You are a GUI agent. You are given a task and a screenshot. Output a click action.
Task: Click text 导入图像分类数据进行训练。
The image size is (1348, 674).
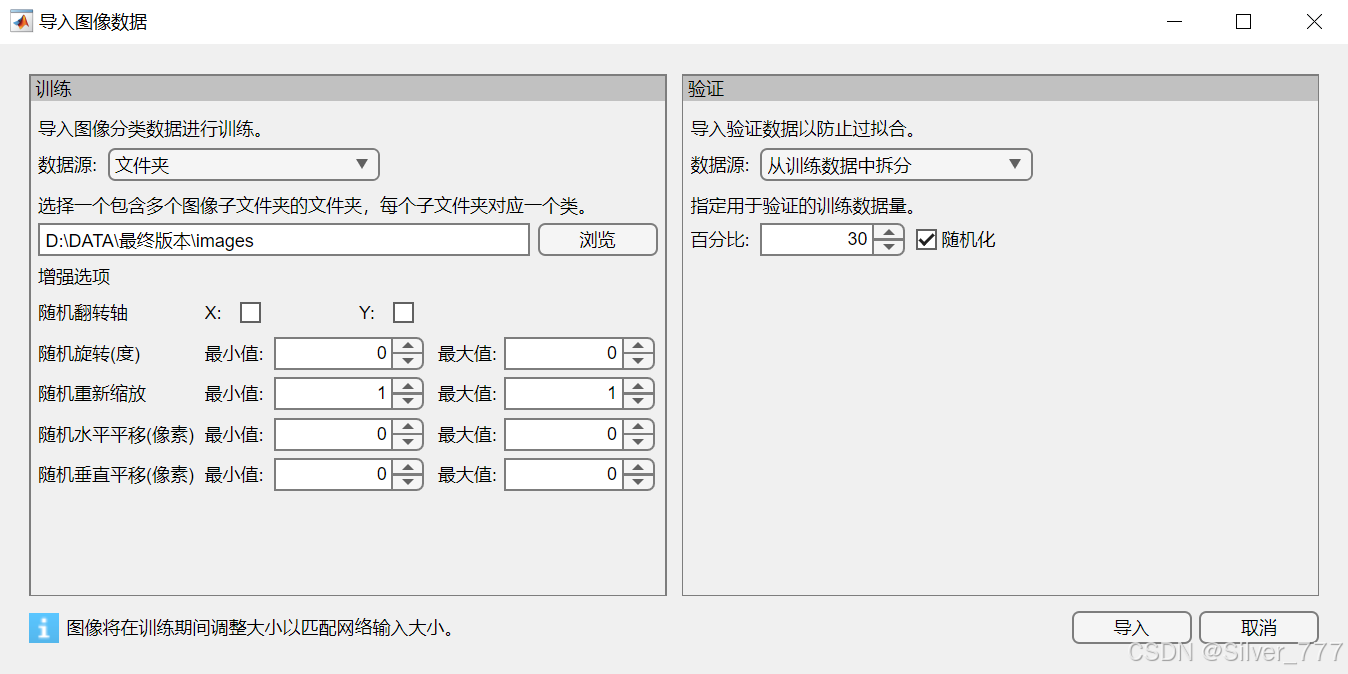click(x=150, y=129)
